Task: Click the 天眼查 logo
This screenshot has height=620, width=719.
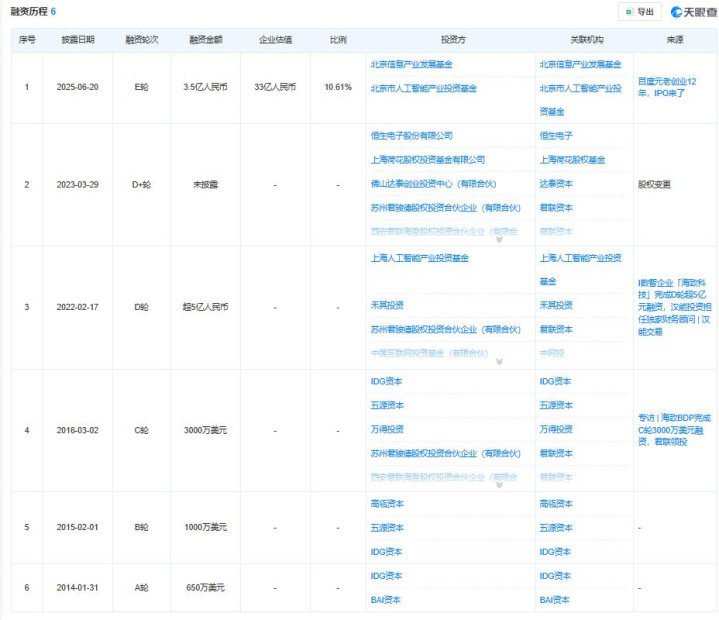Action: 691,11
